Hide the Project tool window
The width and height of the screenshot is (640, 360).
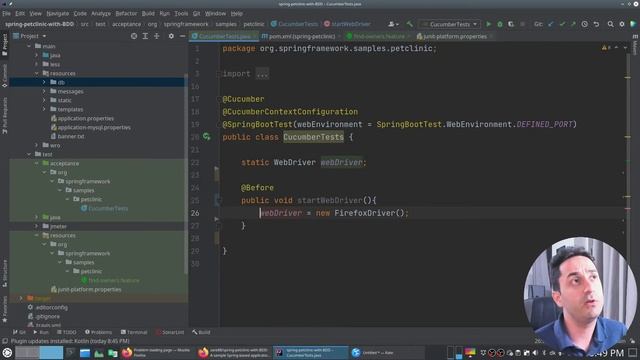pos(182,36)
